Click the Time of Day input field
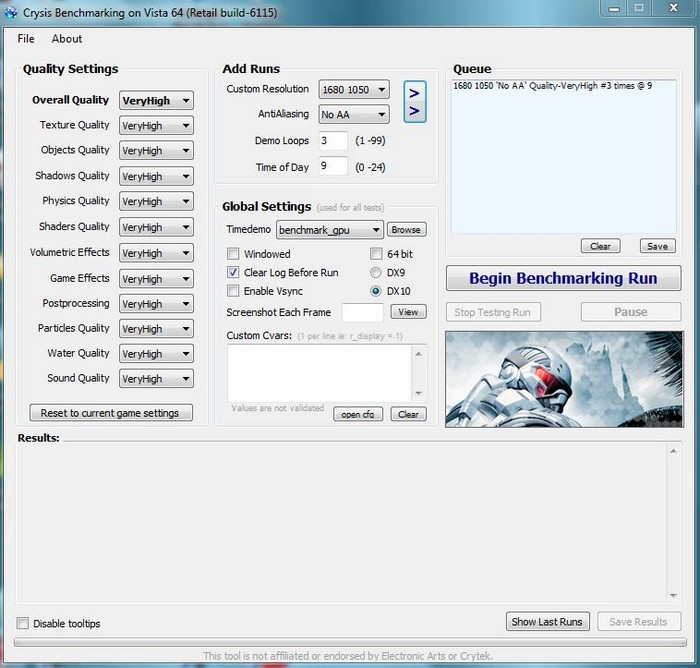Image resolution: width=700 pixels, height=668 pixels. 333,167
